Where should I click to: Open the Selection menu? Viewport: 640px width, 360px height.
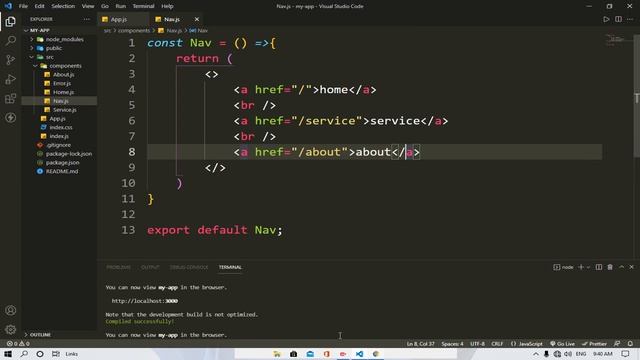(63, 6)
